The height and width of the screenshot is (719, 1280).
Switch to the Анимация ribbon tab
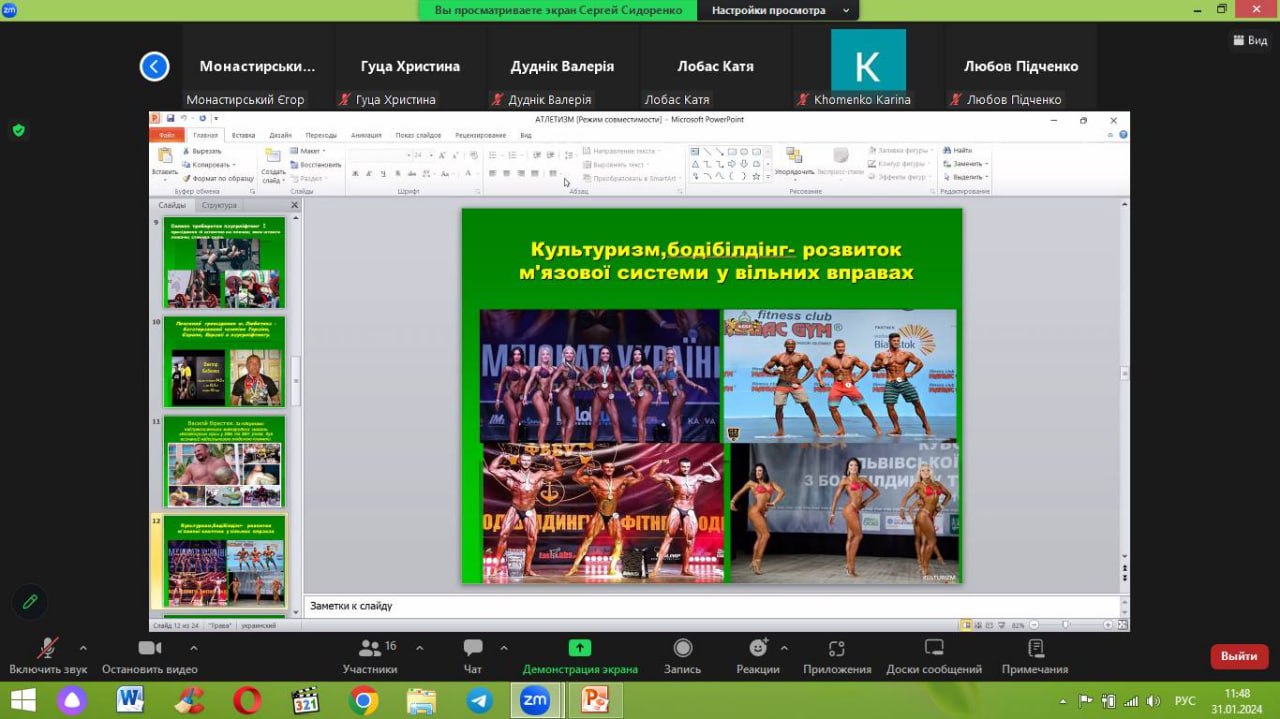click(x=366, y=135)
